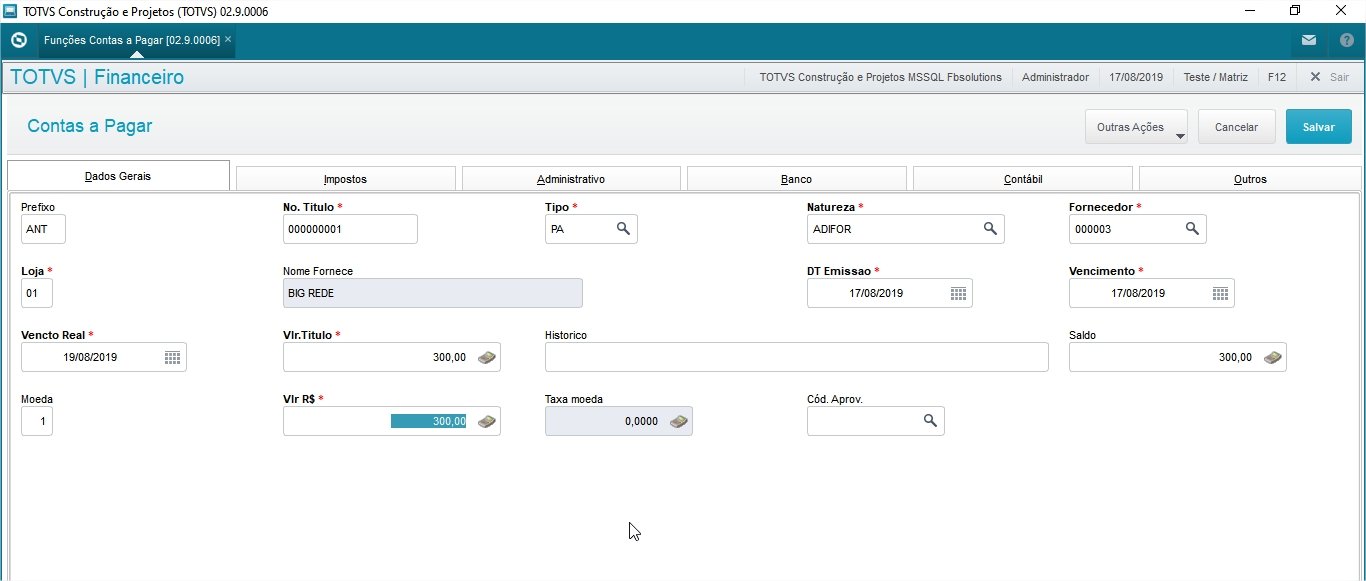Switch to the Outros tab
This screenshot has width=1366, height=581.
click(x=1250, y=179)
